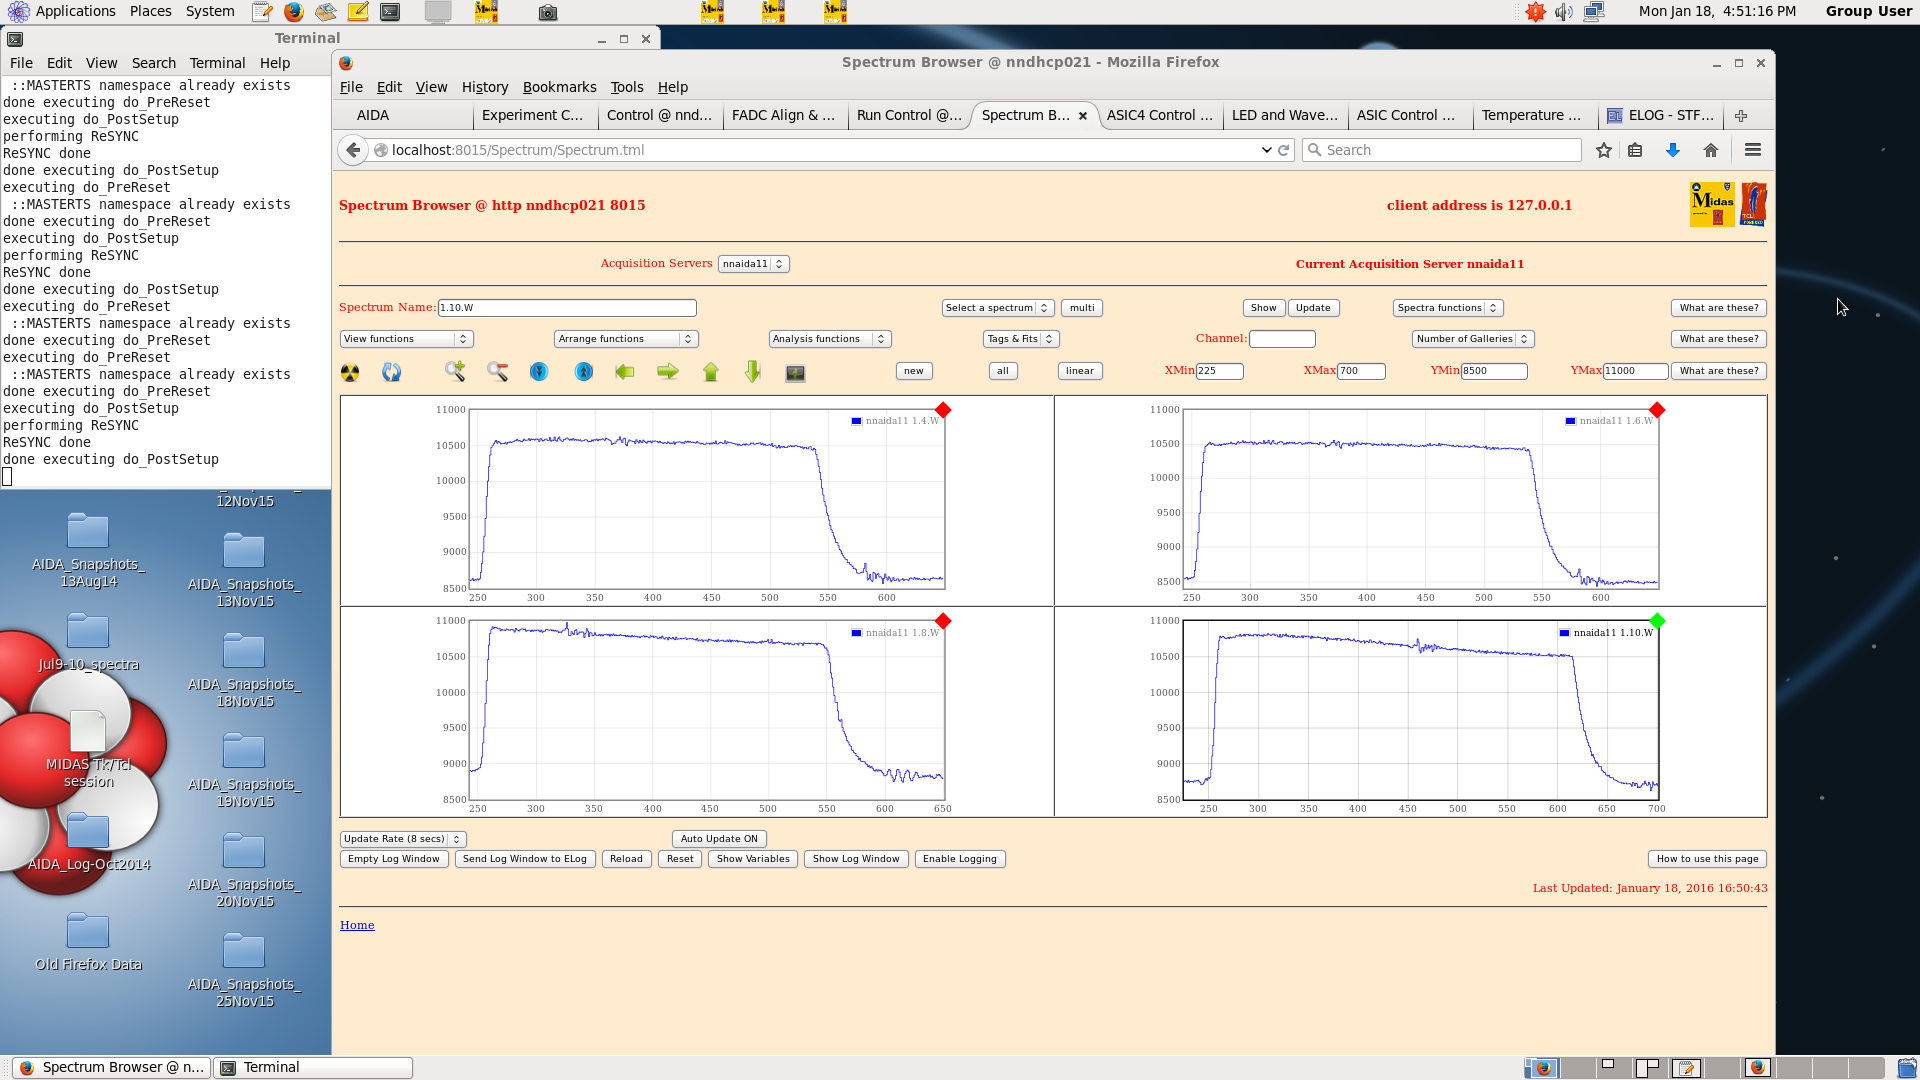The height and width of the screenshot is (1080, 1920).
Task: Go back with Firefox back arrow
Action: pyautogui.click(x=353, y=150)
